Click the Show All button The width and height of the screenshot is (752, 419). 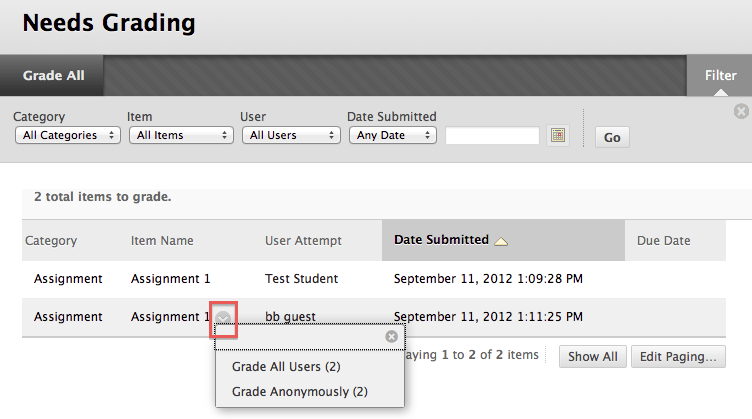tap(593, 357)
